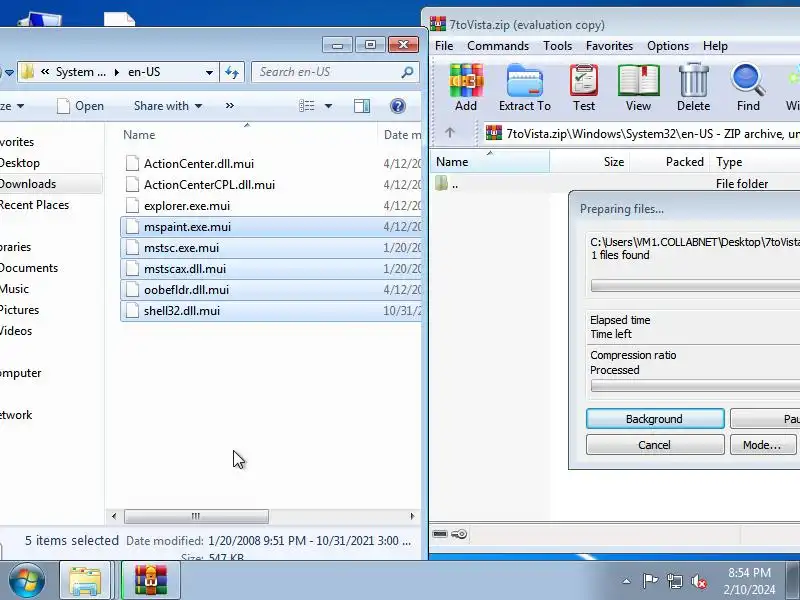Open Pictures library in navigation pane
This screenshot has height=600, width=800.
pyautogui.click(x=19, y=310)
